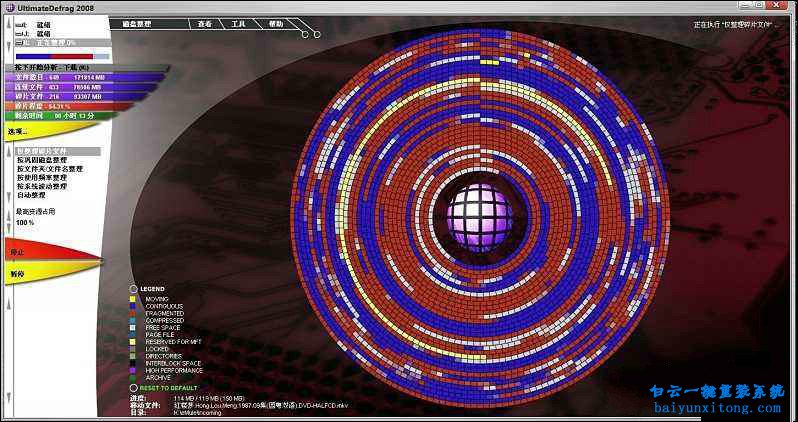Viewport: 798px width, 422px height.
Task: Open the 工具 menu
Action: (238, 22)
